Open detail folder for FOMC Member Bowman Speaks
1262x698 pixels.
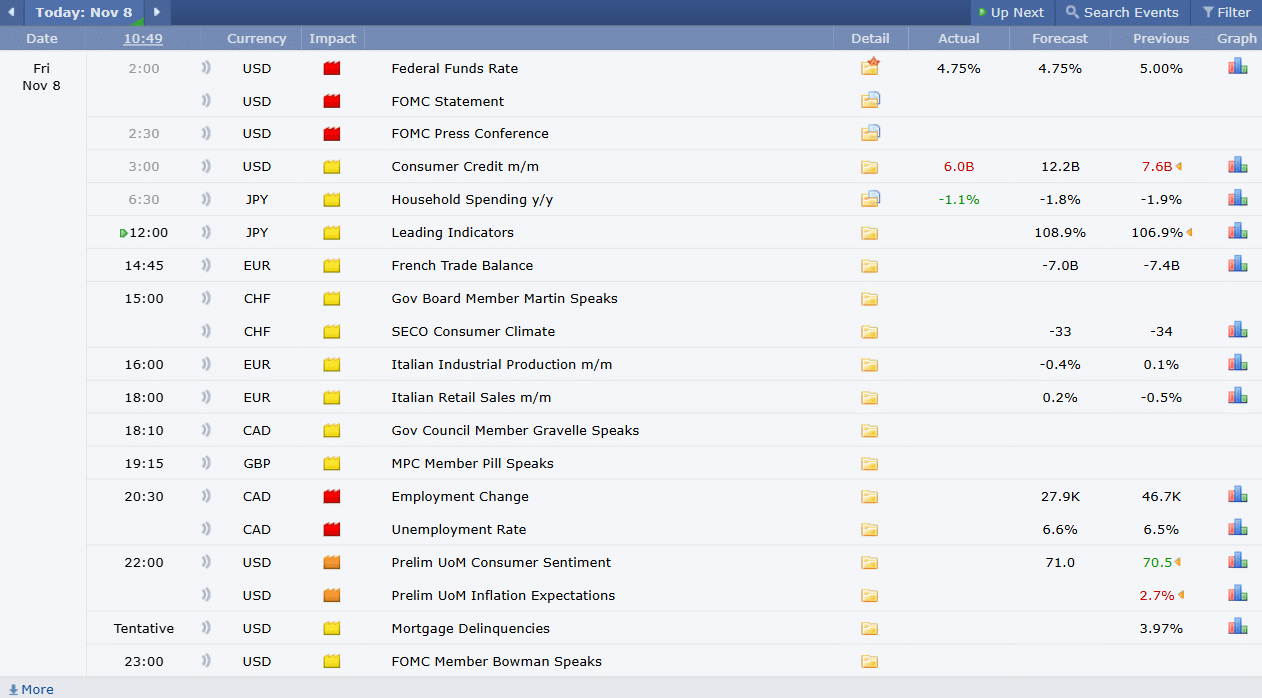click(869, 662)
